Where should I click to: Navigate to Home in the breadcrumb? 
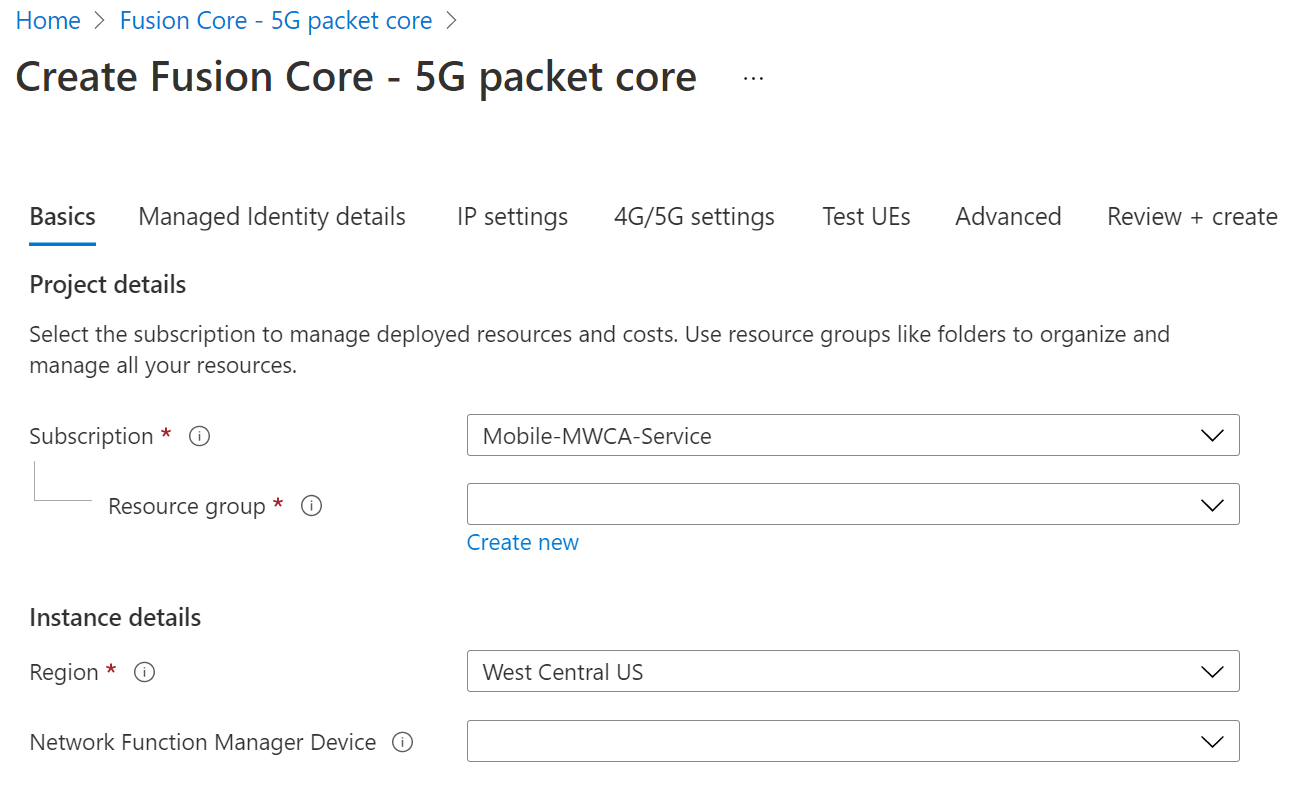48,21
